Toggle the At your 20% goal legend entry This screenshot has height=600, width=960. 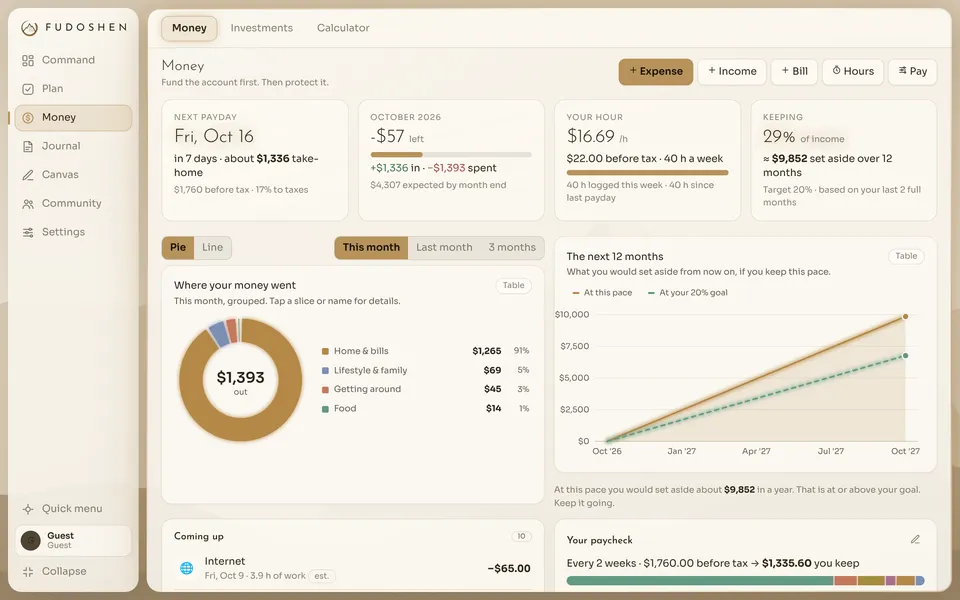point(688,293)
